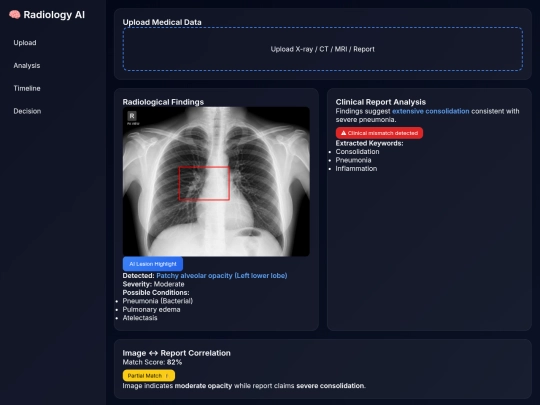
Task: Click the chest X-ray image
Action: (216, 181)
